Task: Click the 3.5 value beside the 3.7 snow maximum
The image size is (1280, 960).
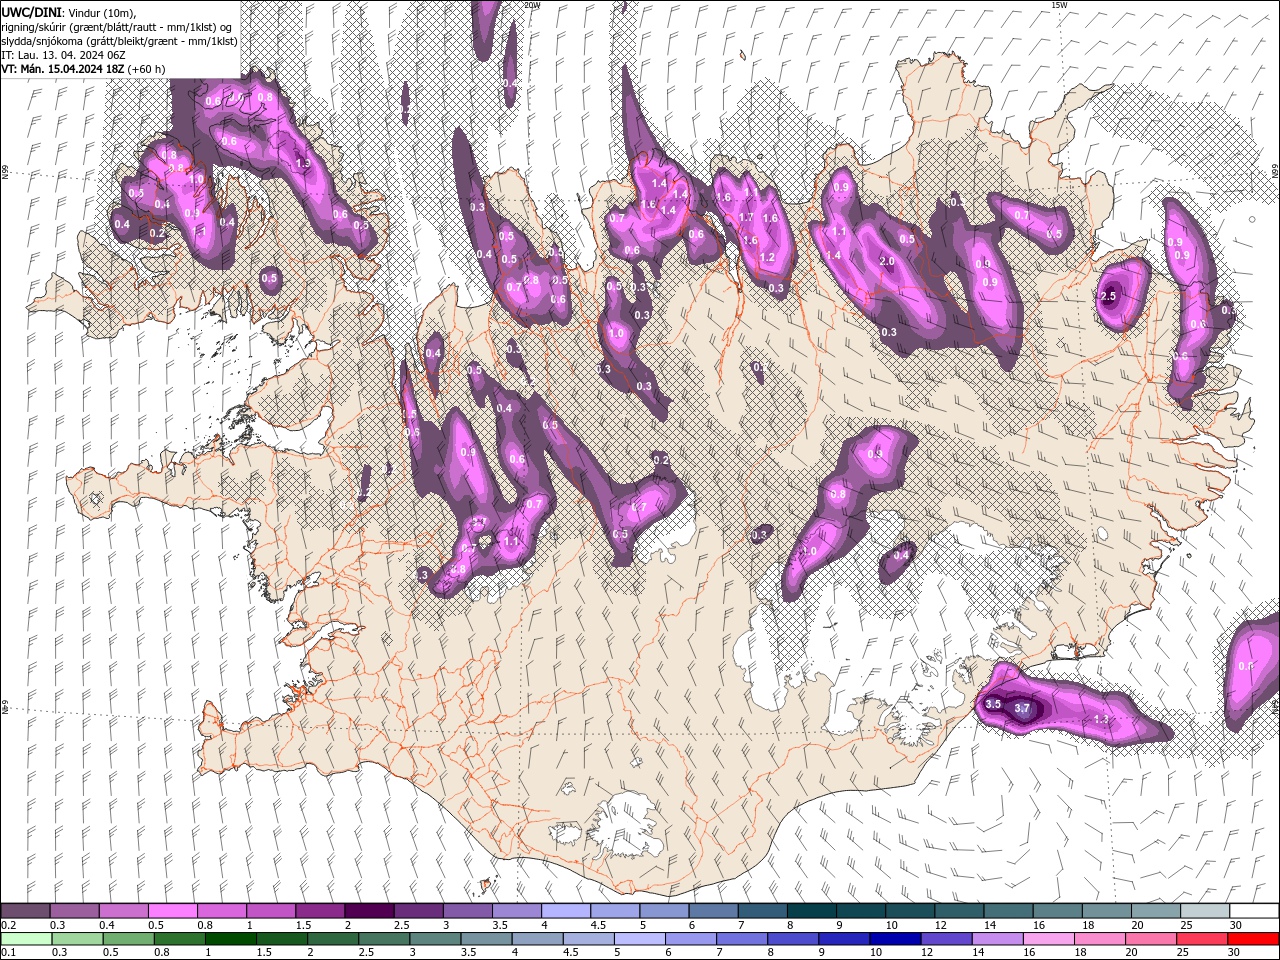Action: tap(993, 704)
